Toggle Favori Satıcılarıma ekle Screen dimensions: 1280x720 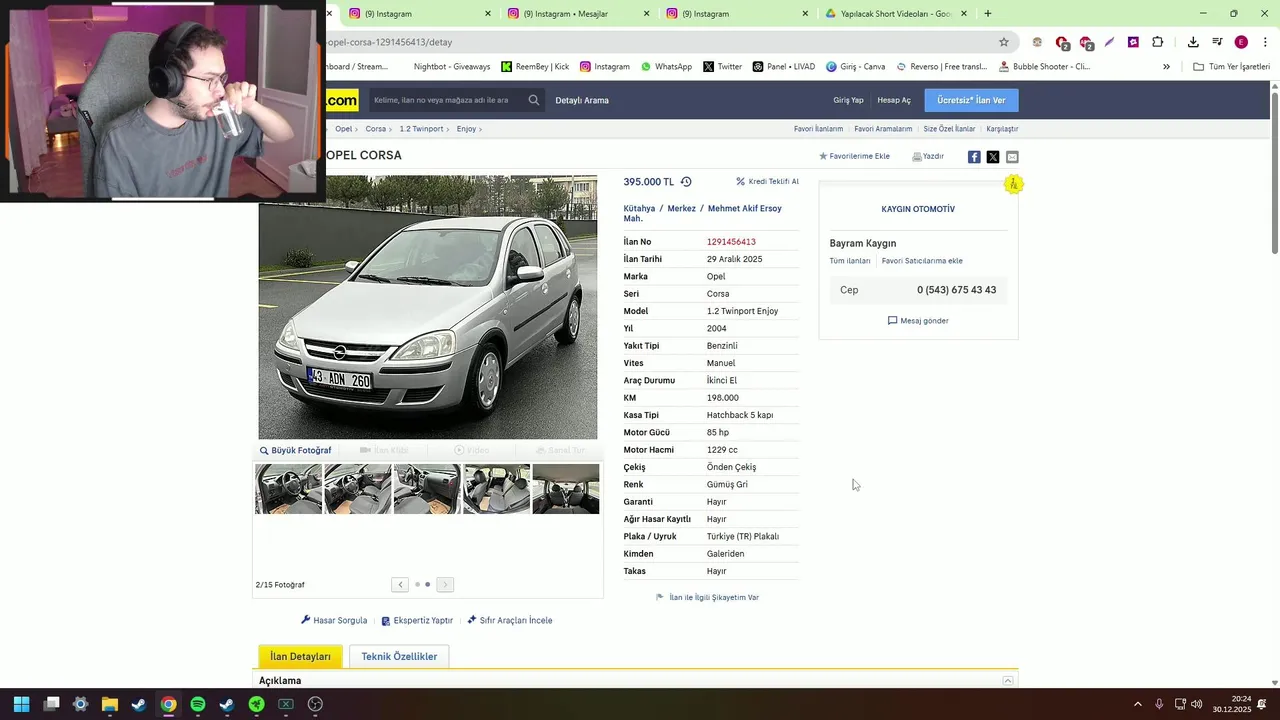[922, 261]
